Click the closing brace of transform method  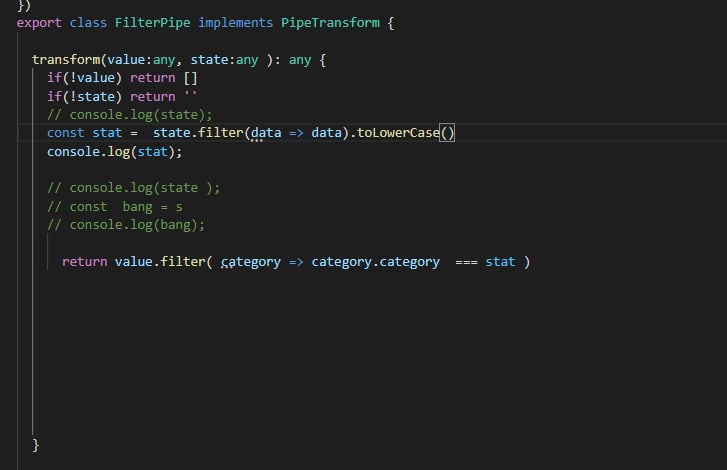36,445
